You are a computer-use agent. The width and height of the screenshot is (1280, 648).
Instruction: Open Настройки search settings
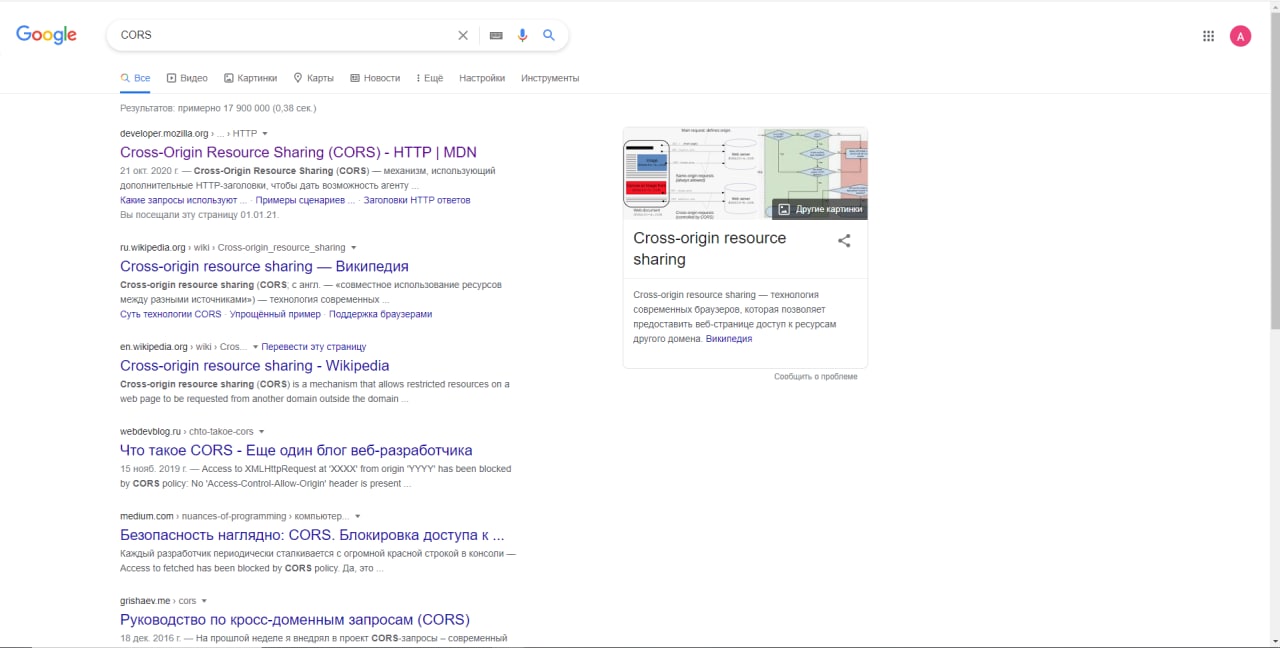[x=482, y=78]
